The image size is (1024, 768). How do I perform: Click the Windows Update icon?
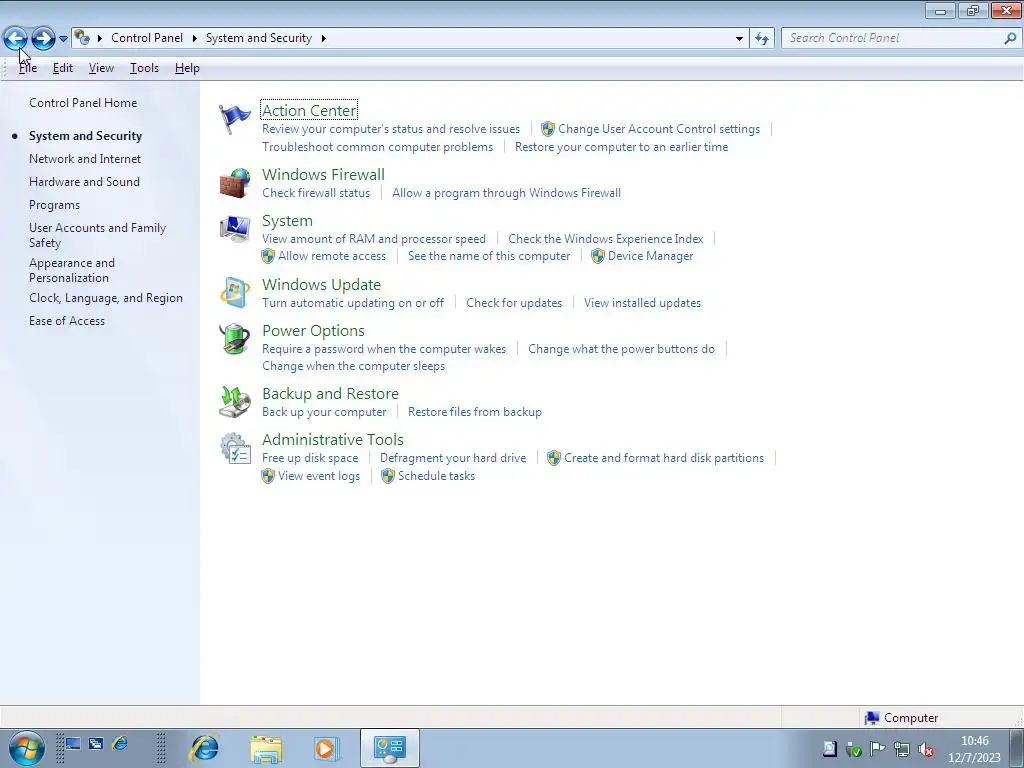pos(234,293)
